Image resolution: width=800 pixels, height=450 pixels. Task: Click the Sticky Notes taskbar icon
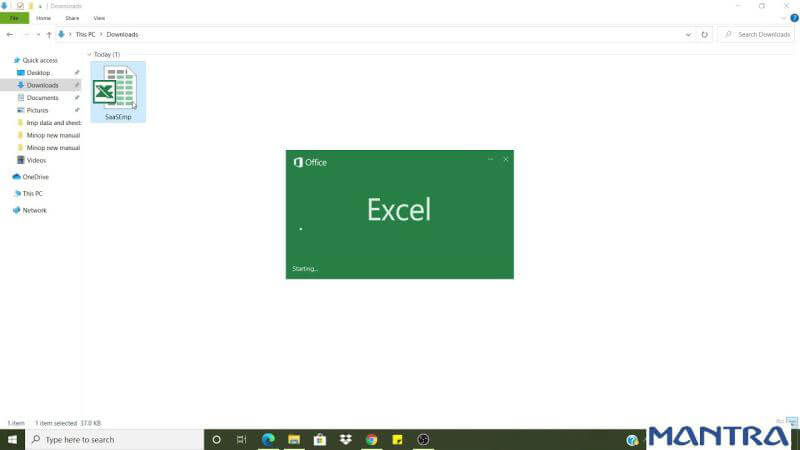click(x=397, y=439)
